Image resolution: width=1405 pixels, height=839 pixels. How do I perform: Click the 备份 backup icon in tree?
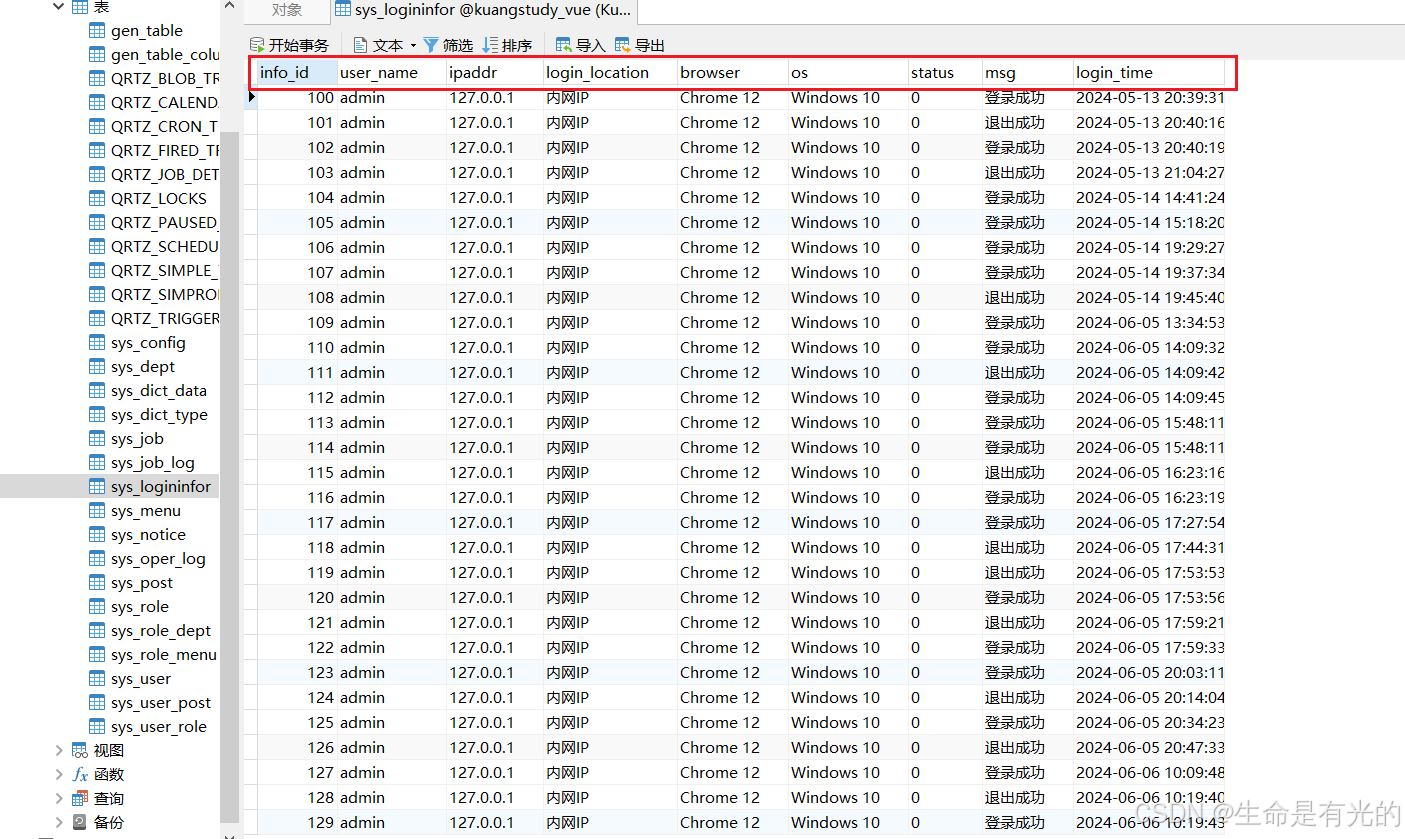click(80, 823)
